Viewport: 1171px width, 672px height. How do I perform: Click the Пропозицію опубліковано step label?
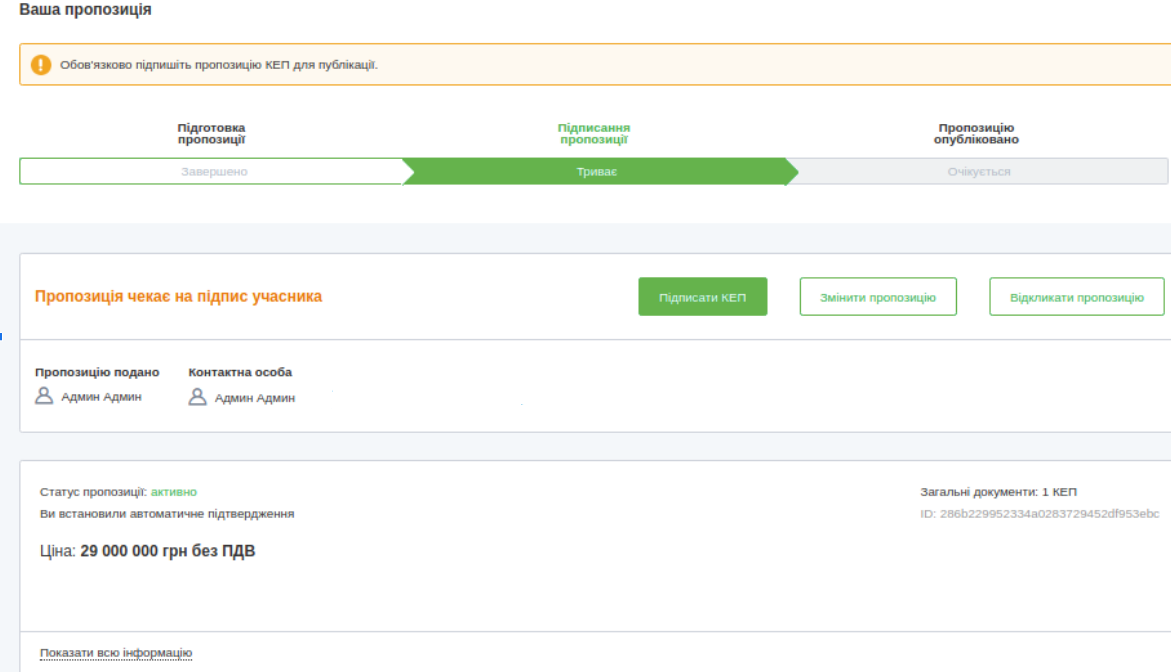point(976,134)
